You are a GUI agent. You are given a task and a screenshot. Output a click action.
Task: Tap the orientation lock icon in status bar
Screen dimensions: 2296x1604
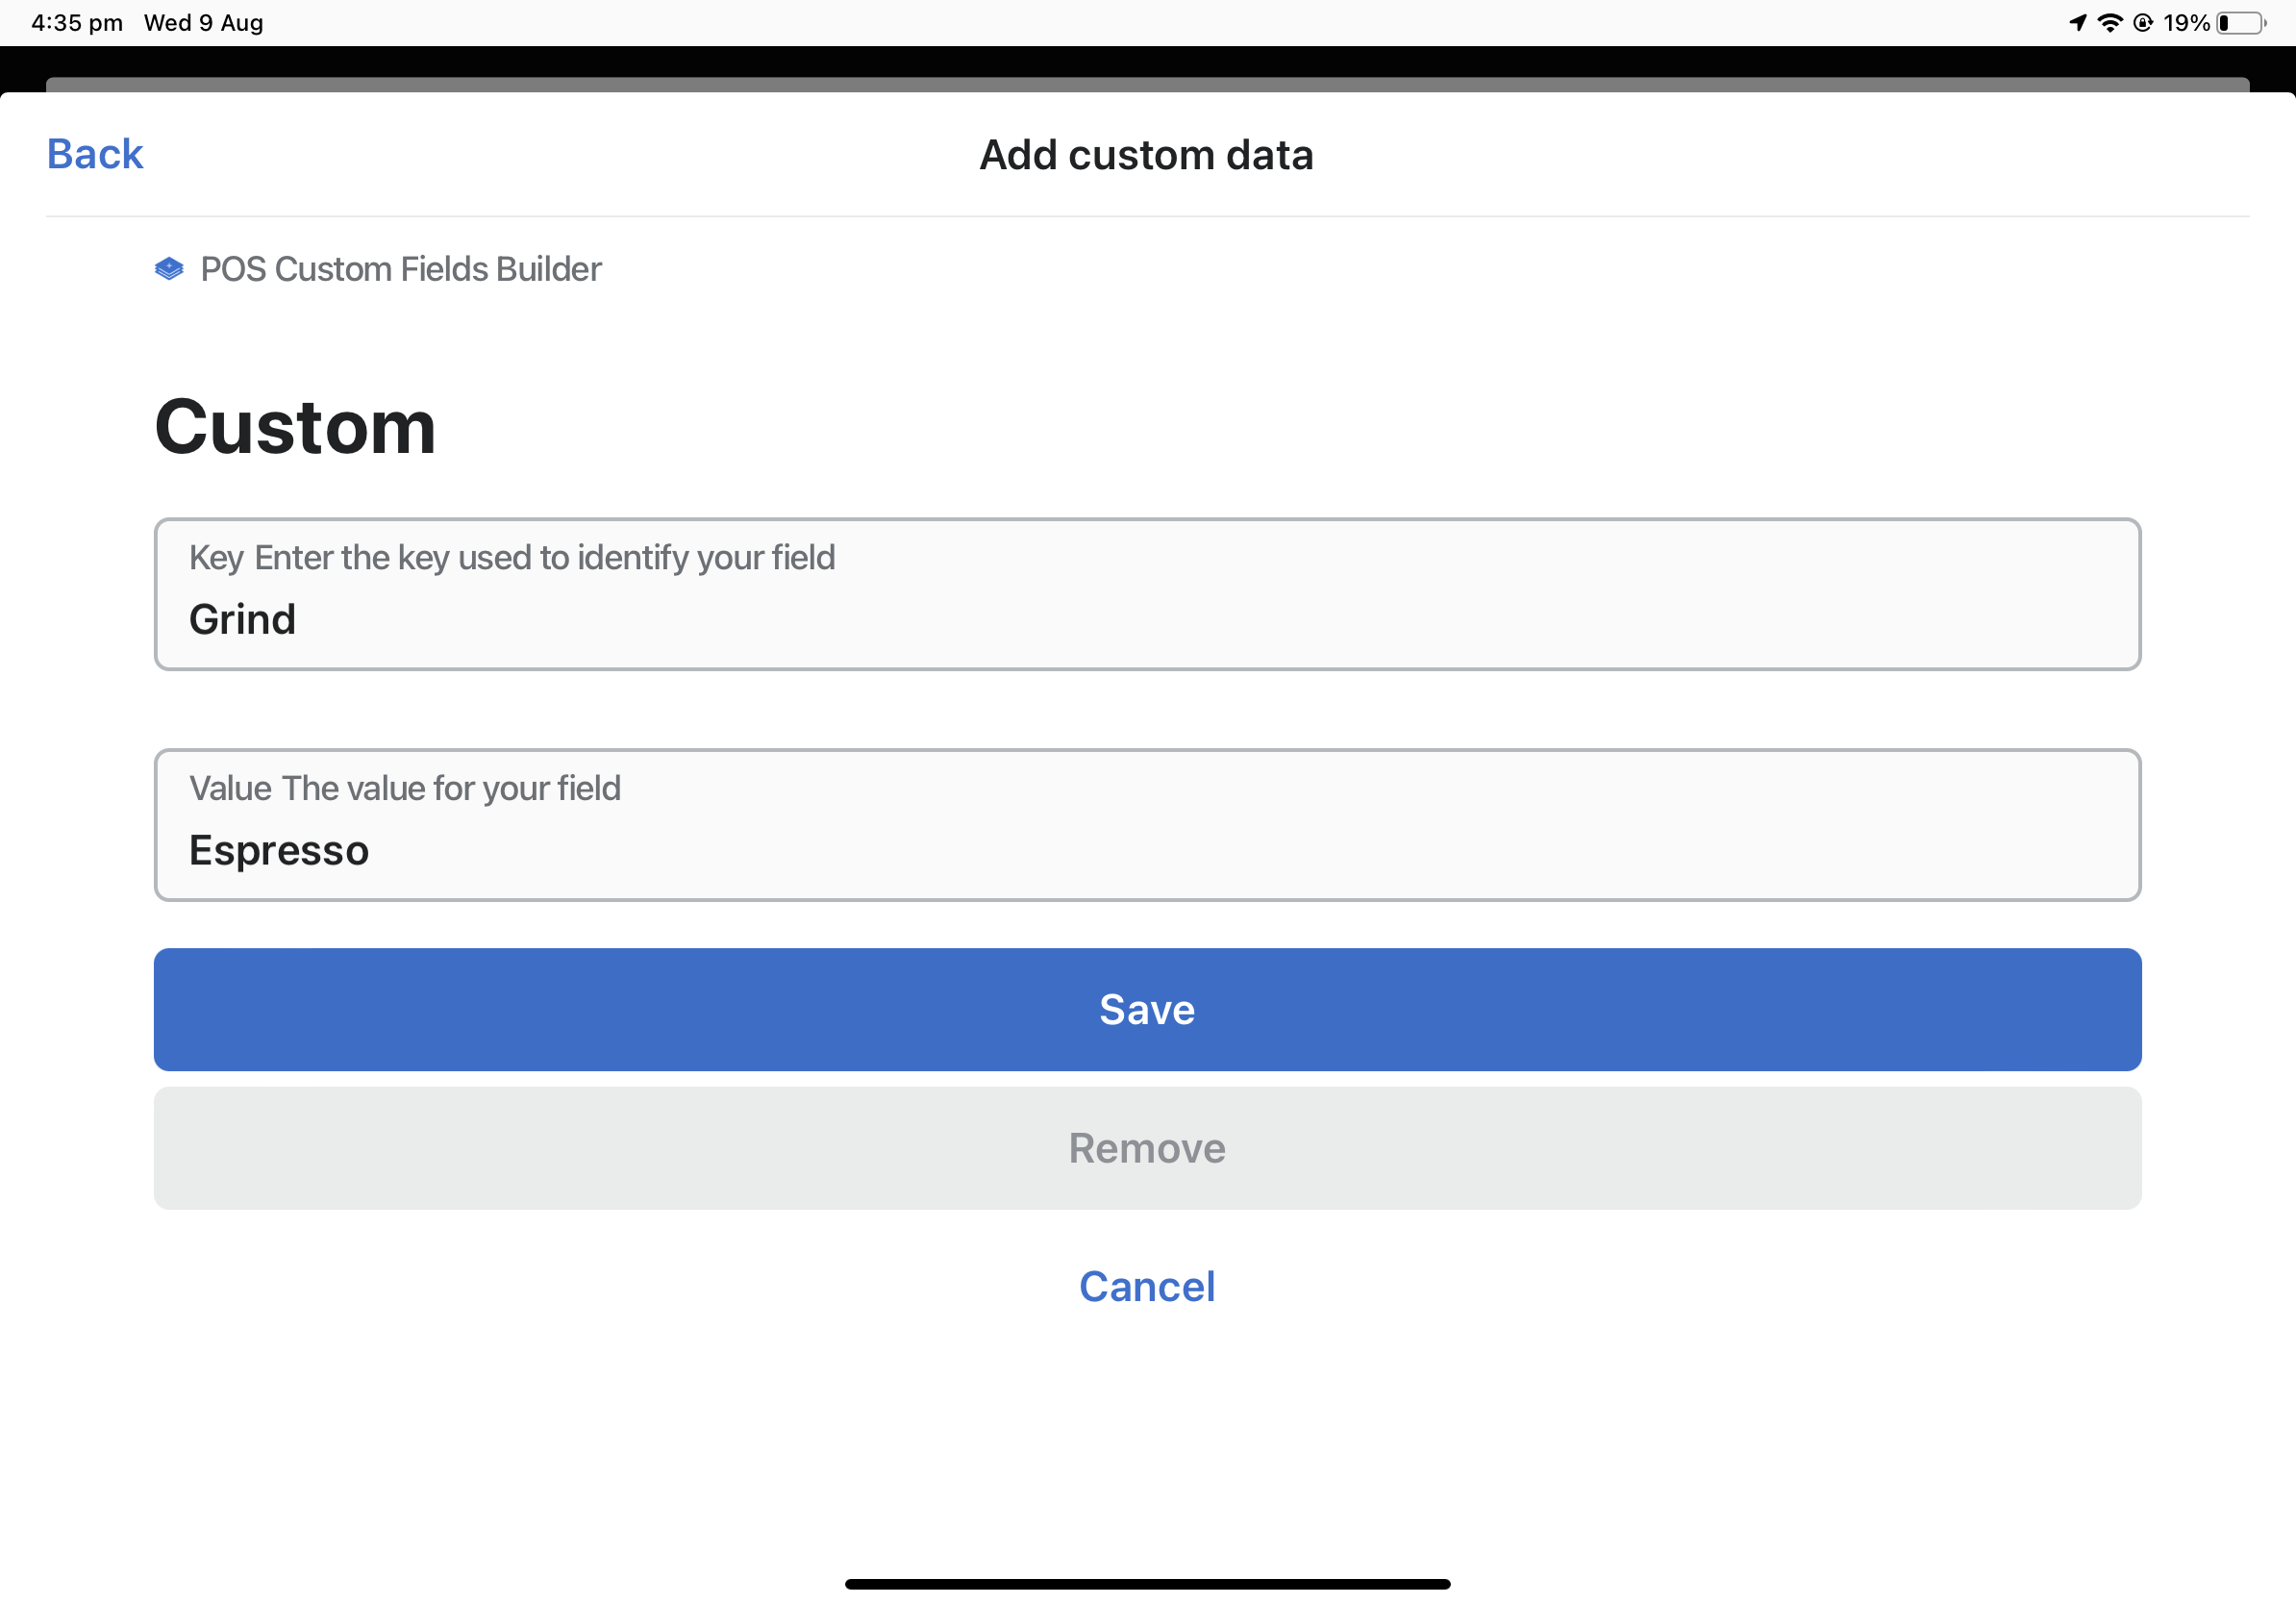[2143, 21]
